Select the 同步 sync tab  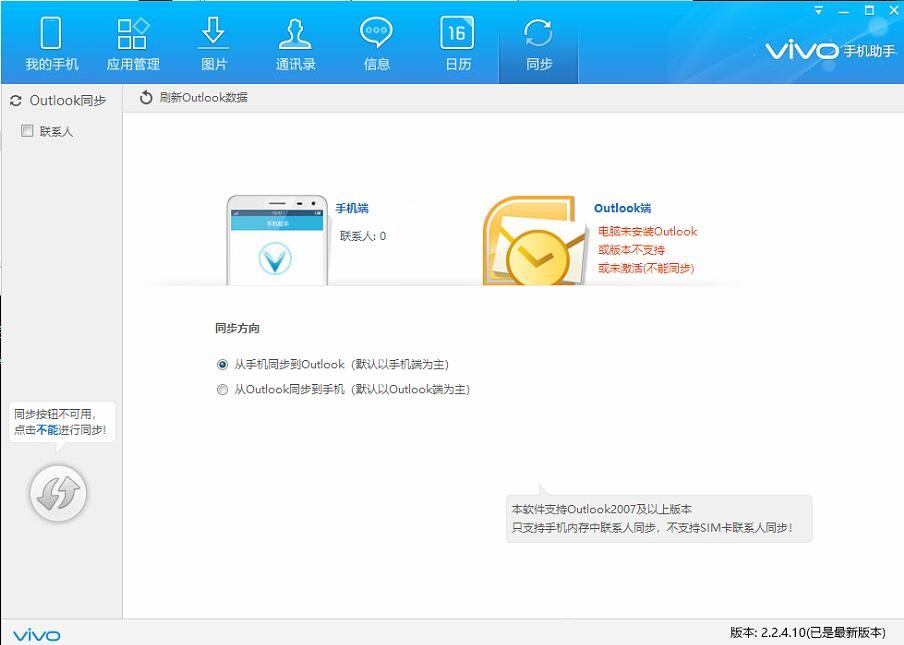[538, 44]
